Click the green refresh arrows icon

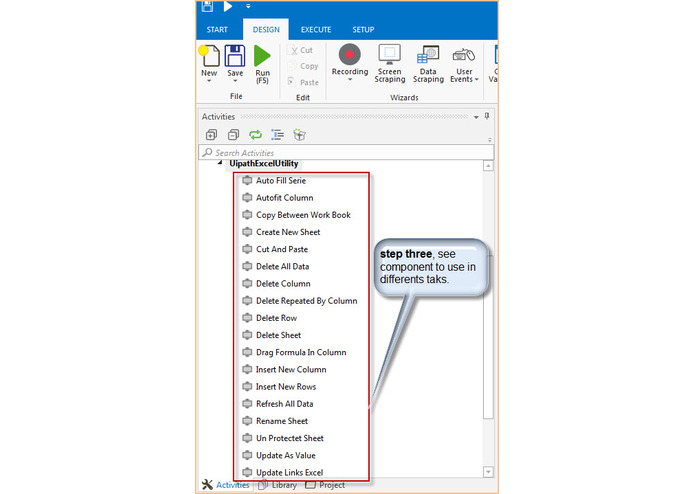[255, 135]
